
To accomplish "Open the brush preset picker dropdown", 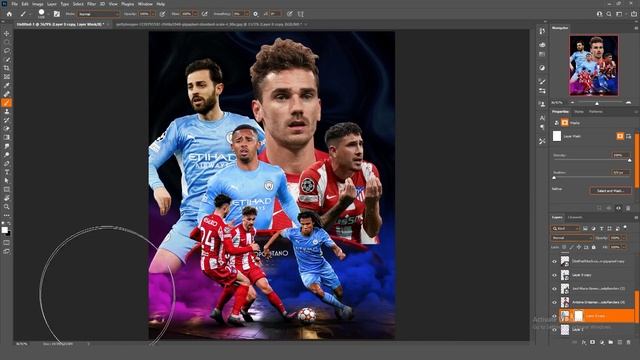I will click(48, 14).
